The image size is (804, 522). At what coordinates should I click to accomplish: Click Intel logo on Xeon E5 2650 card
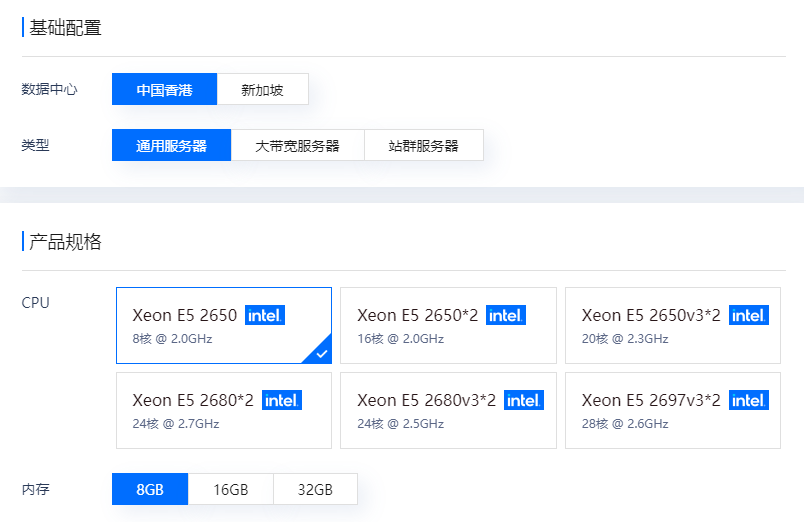coord(265,315)
